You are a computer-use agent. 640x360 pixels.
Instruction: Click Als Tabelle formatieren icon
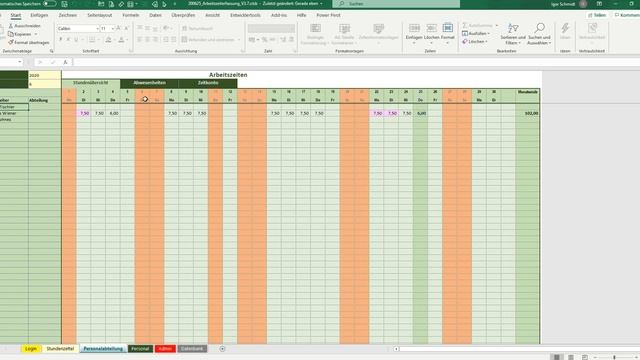[x=344, y=28]
